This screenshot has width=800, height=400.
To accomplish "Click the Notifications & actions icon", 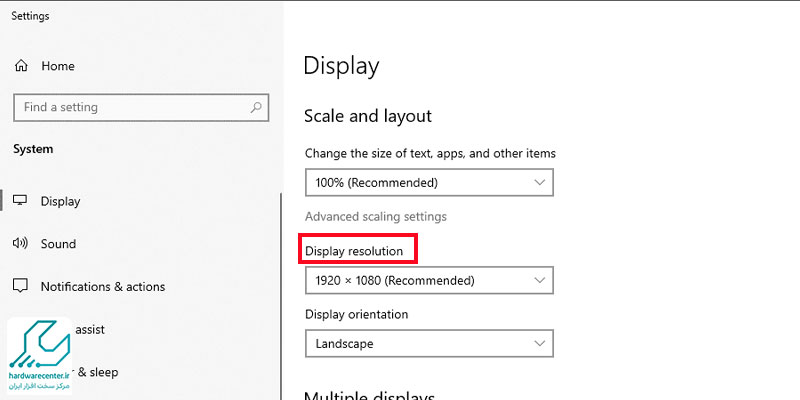I will click(20, 287).
